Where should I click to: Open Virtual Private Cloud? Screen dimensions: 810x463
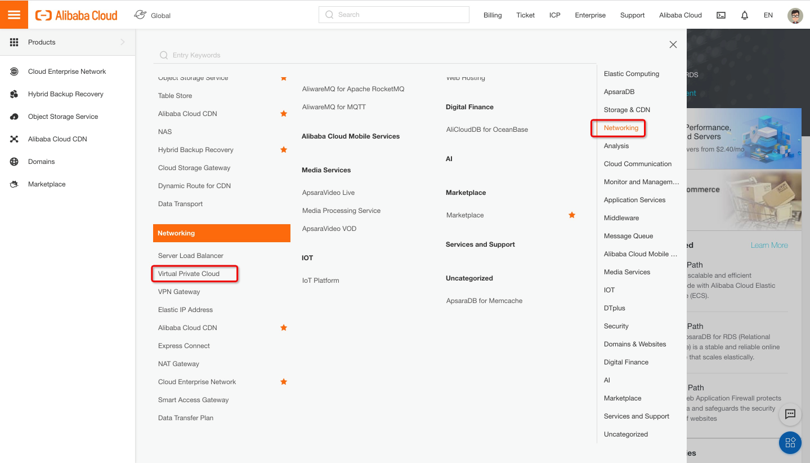[x=189, y=273]
